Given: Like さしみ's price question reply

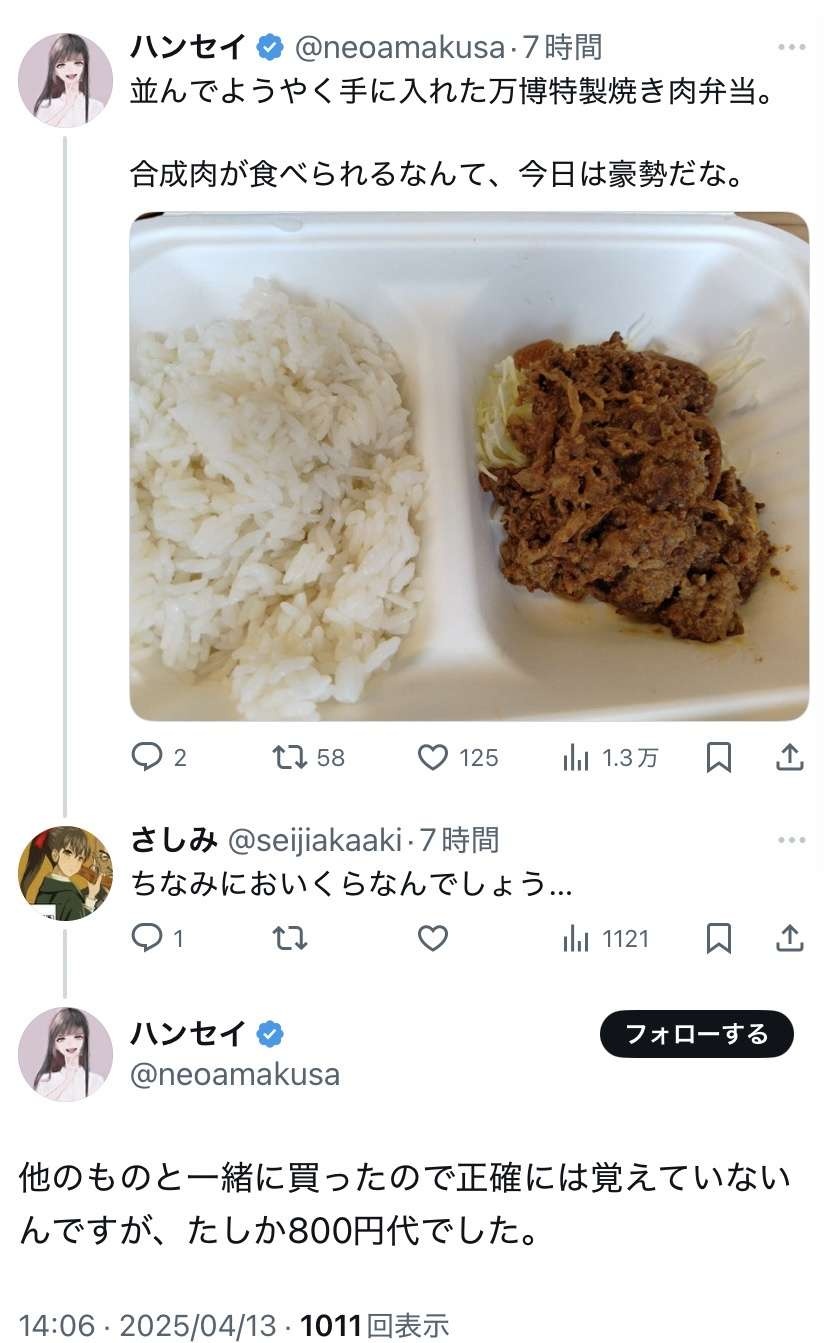Looking at the screenshot, I should 433,938.
